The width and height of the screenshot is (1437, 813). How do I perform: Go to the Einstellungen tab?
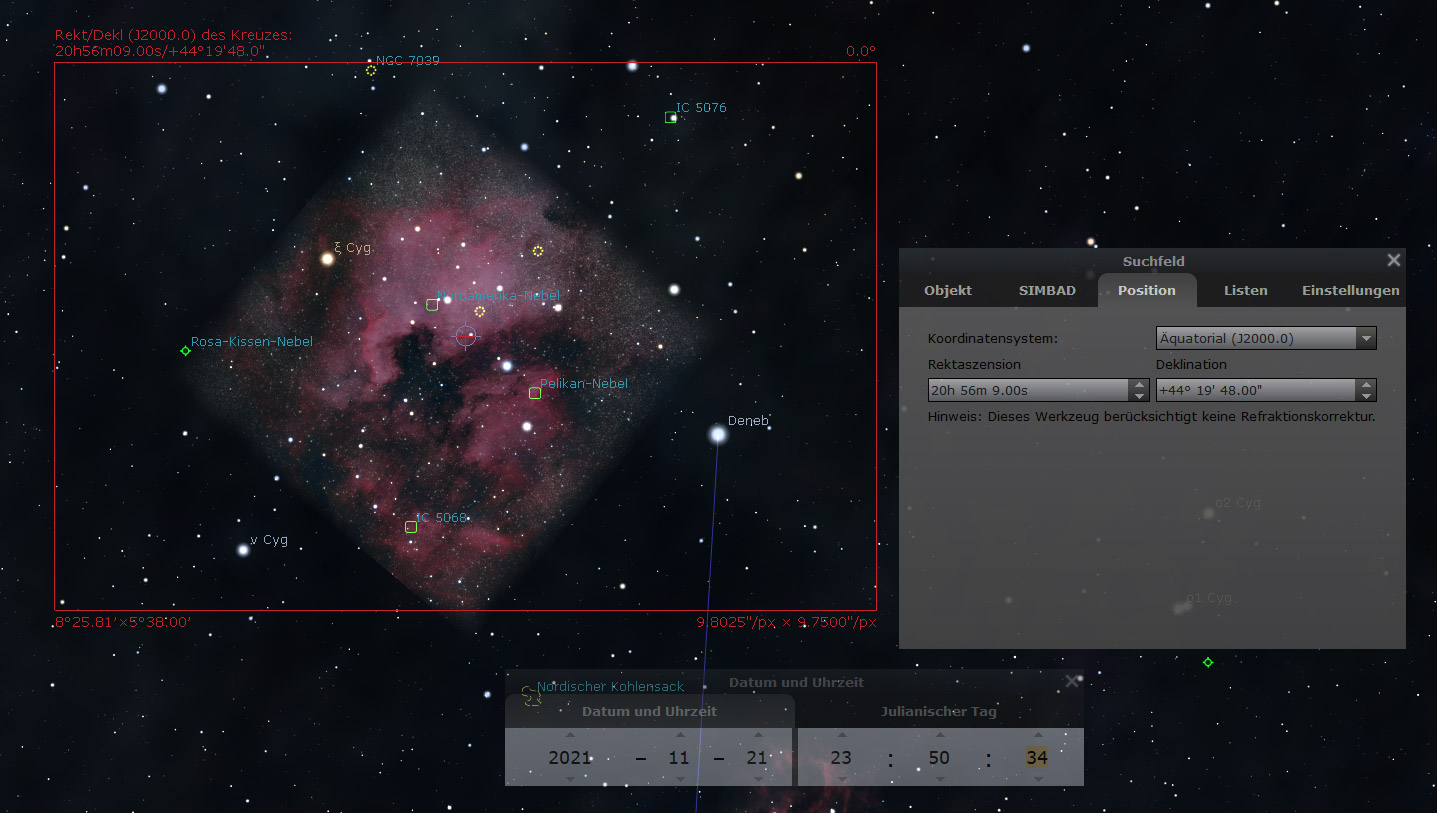click(x=1350, y=290)
